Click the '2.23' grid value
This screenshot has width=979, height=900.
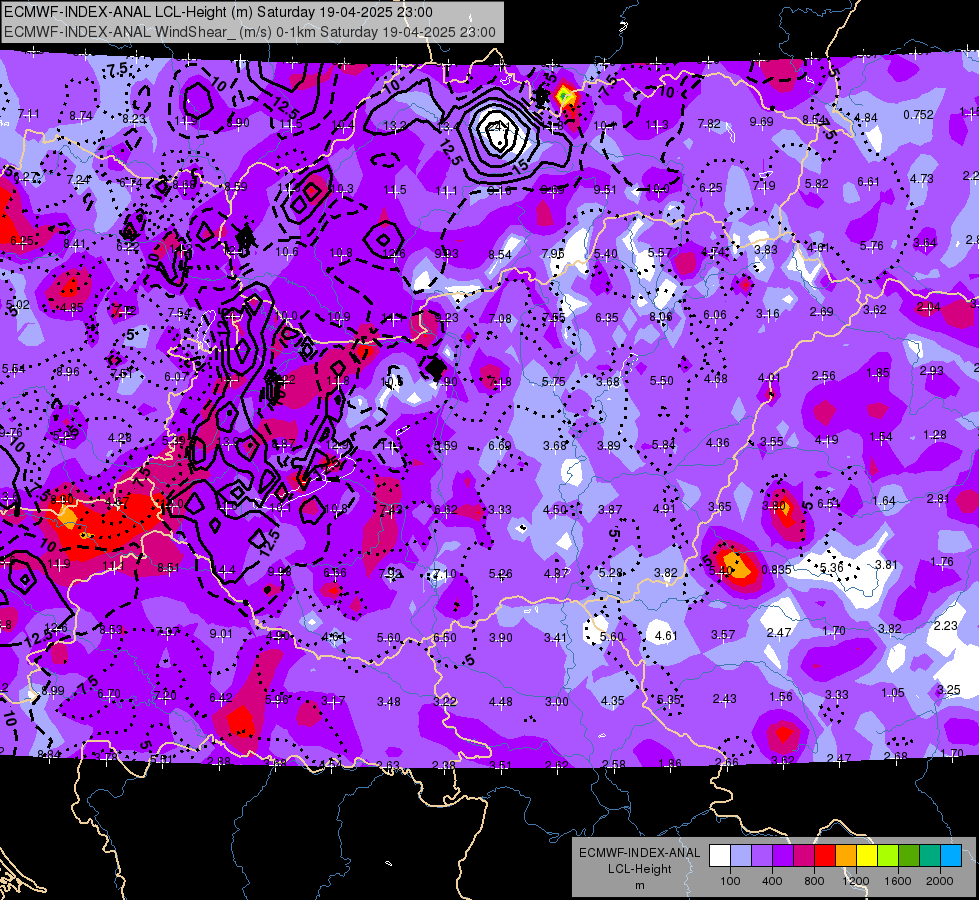coord(946,626)
